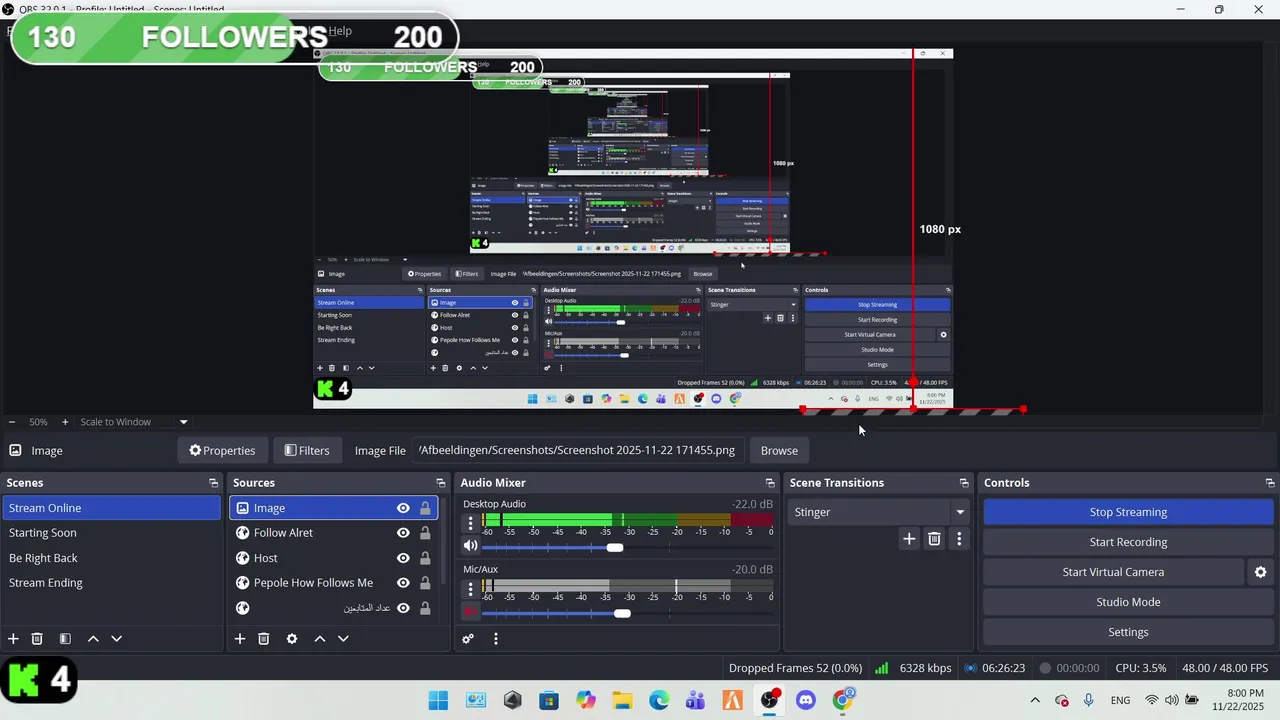Image resolution: width=1280 pixels, height=720 pixels.
Task: Pop out the Scenes dock
Action: pyautogui.click(x=213, y=483)
